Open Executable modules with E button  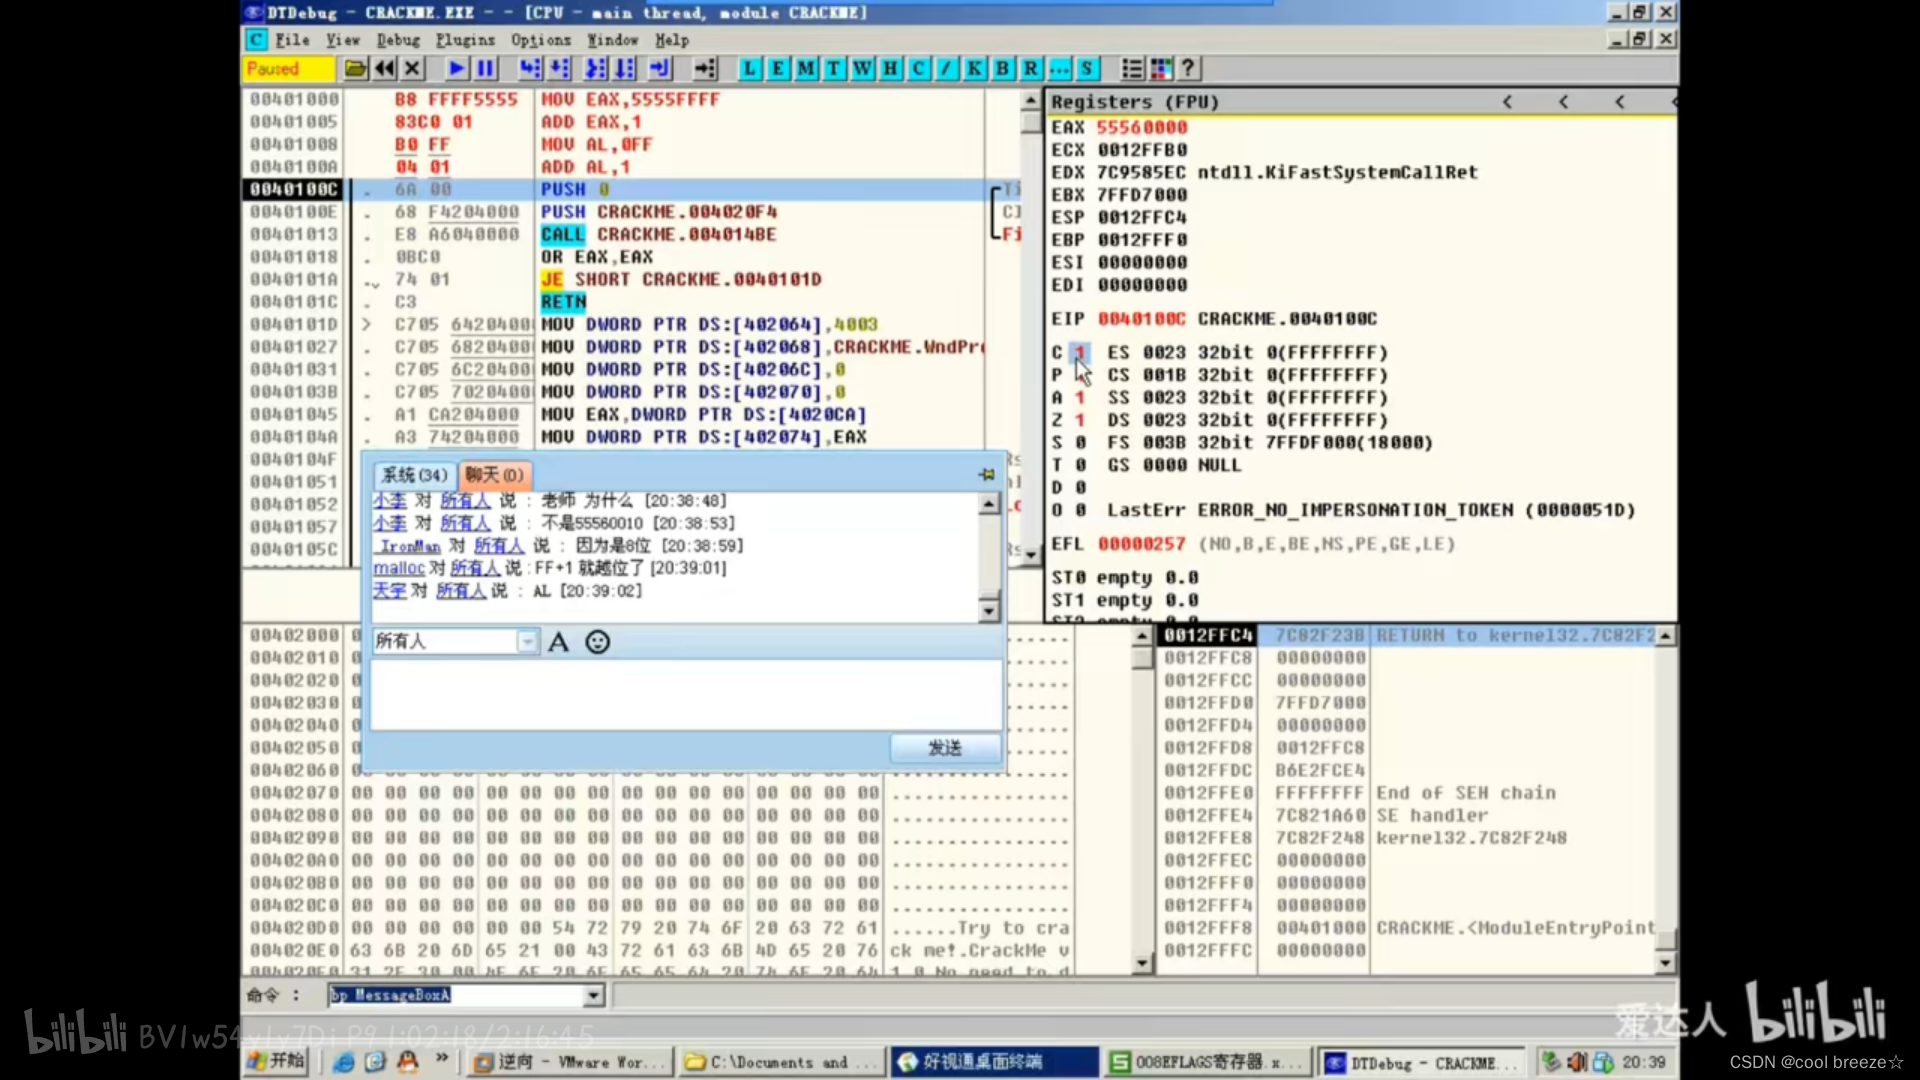tap(778, 69)
